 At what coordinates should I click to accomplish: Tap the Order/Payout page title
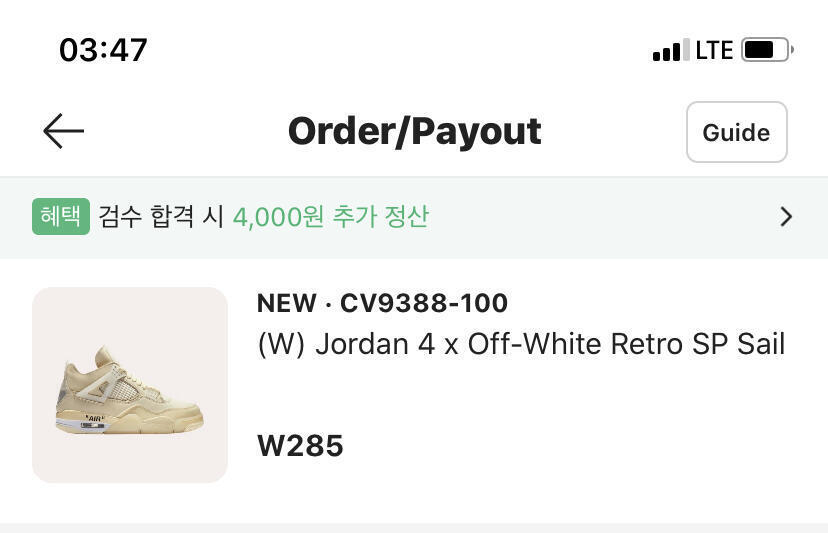coord(414,131)
